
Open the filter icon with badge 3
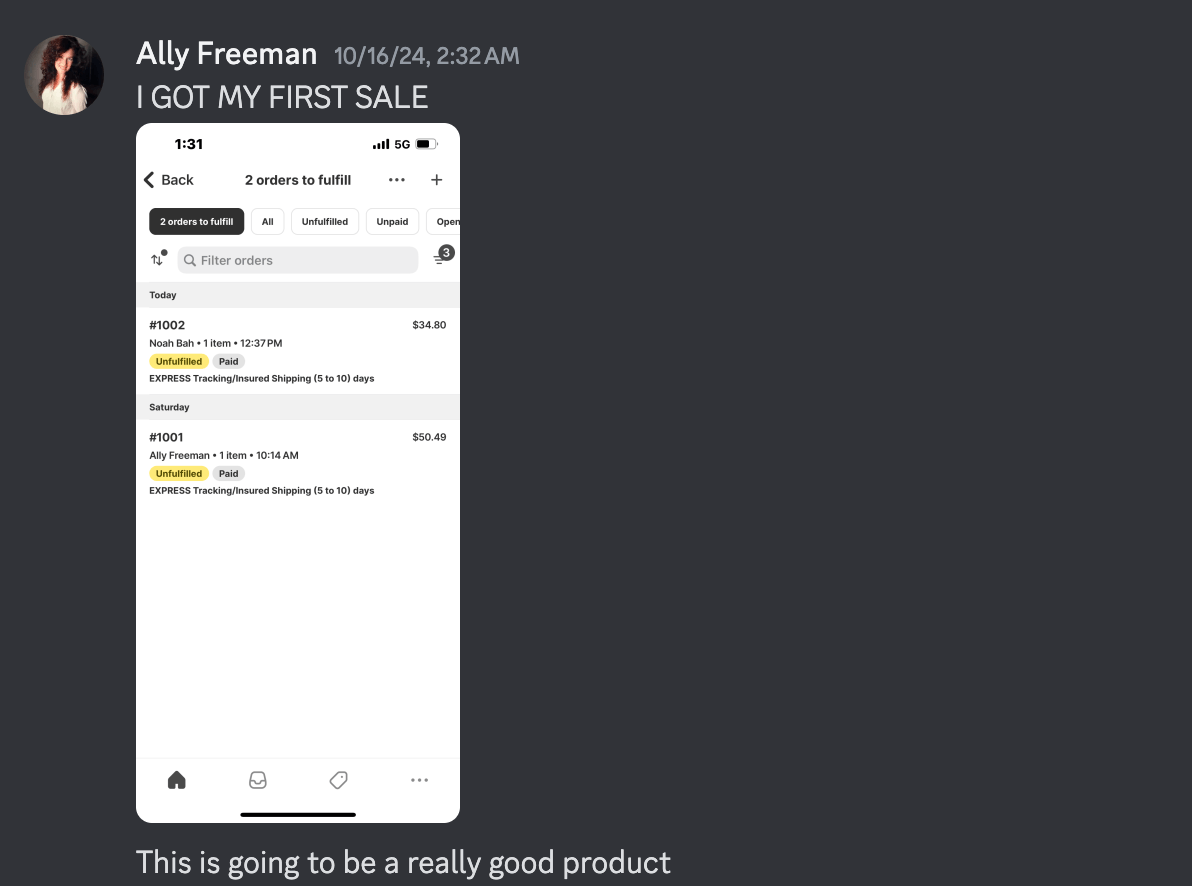click(x=441, y=258)
